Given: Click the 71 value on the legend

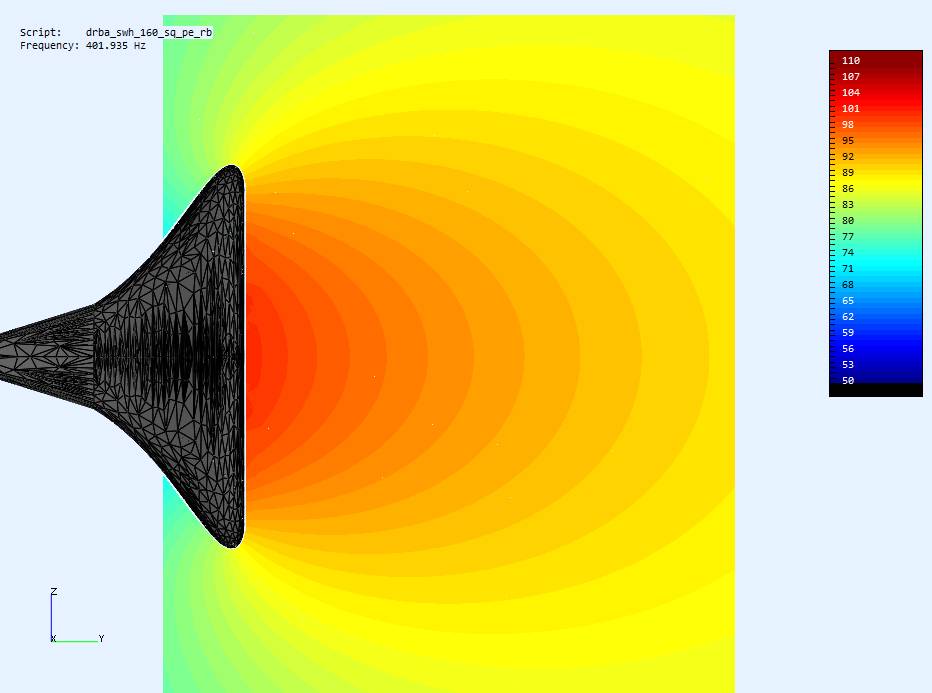Looking at the screenshot, I should tap(848, 269).
